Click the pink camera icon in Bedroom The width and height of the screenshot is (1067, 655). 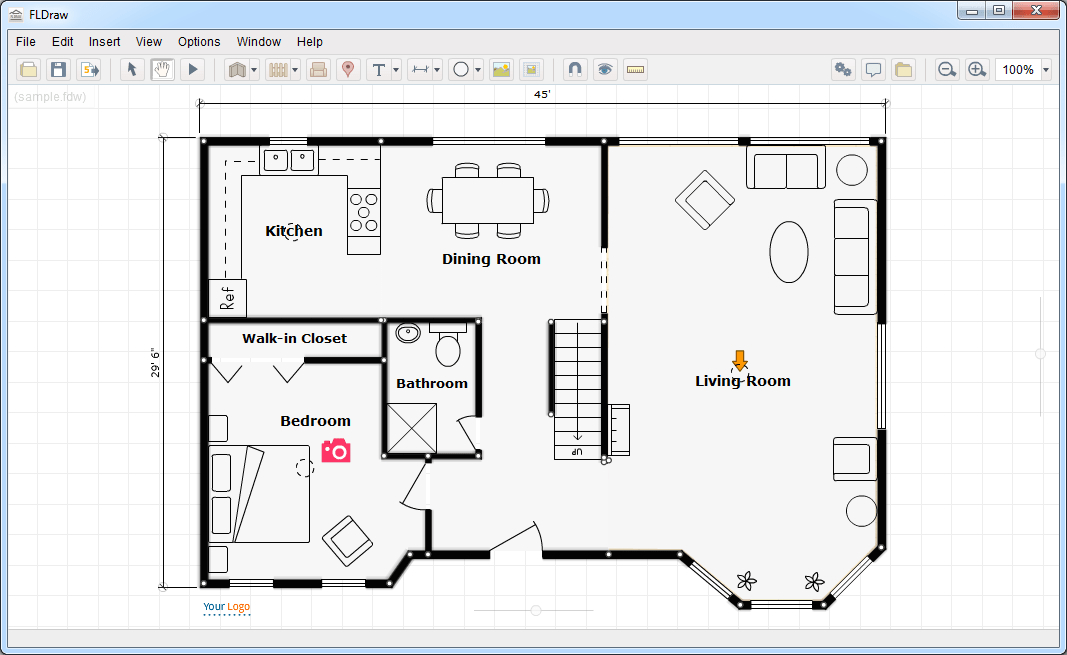coord(336,451)
